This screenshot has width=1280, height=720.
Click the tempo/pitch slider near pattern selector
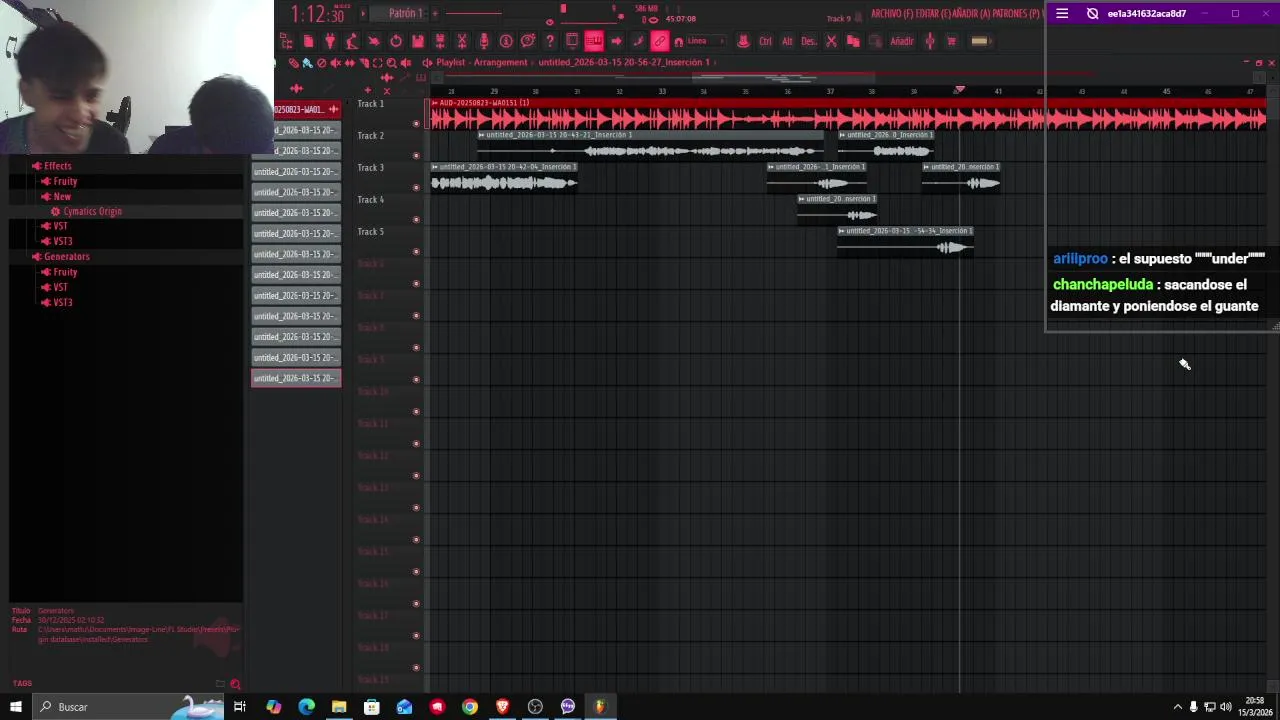(x=475, y=13)
